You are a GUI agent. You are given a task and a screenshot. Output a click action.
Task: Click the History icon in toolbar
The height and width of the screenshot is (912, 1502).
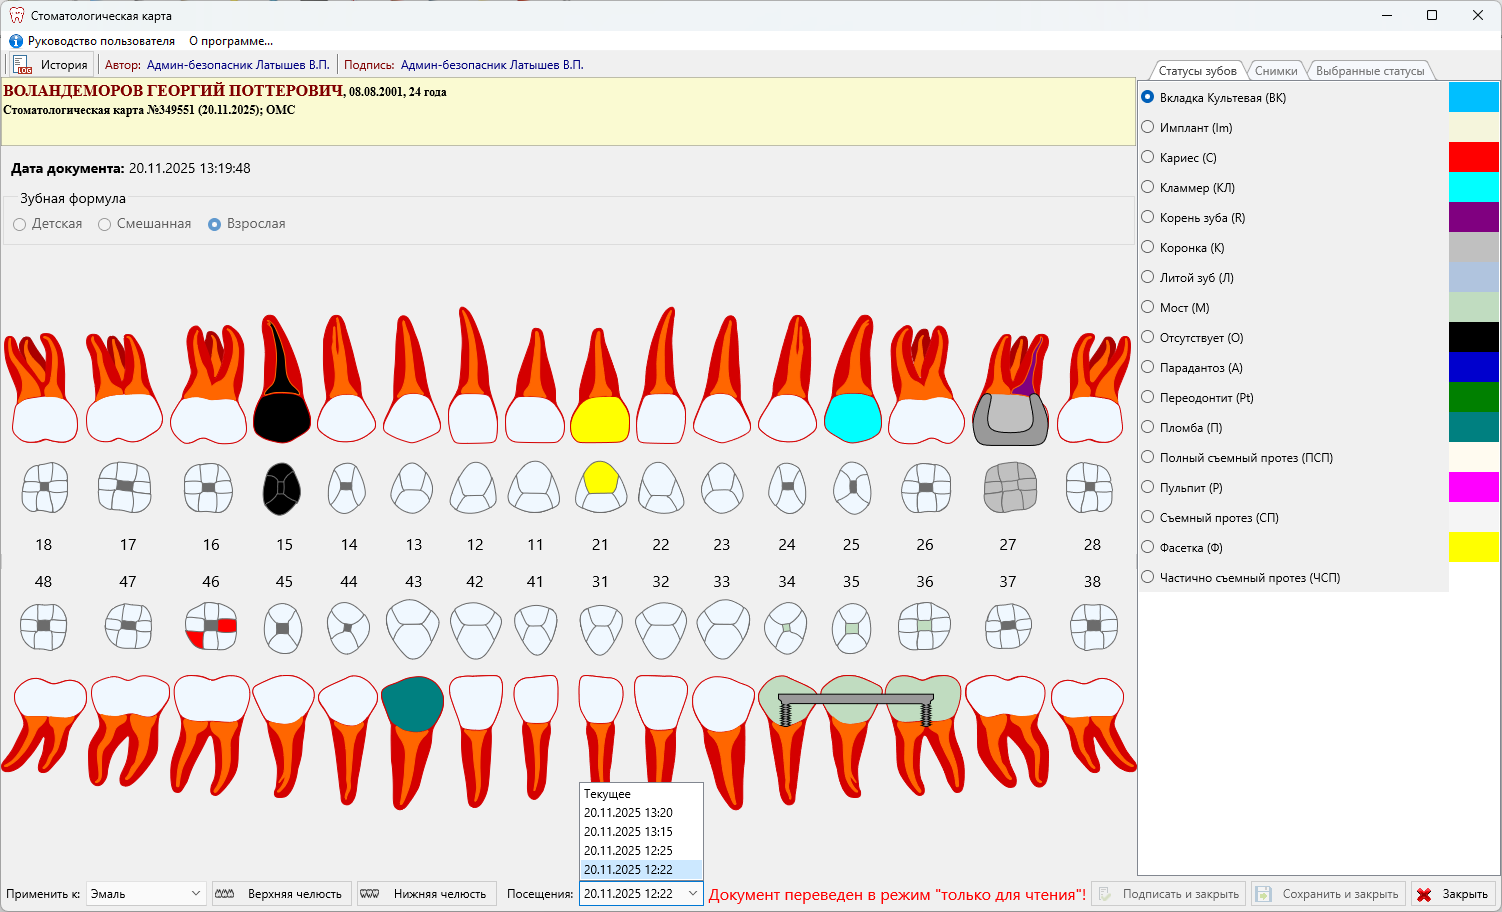pos(23,65)
